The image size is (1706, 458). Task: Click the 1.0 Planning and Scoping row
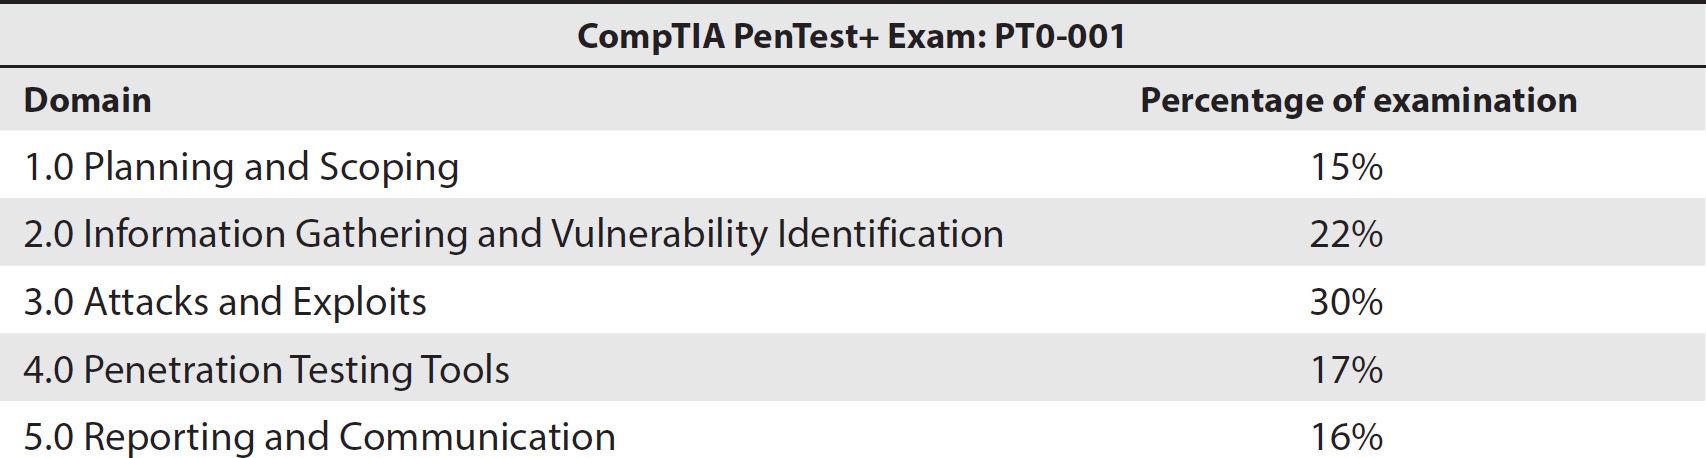853,164
